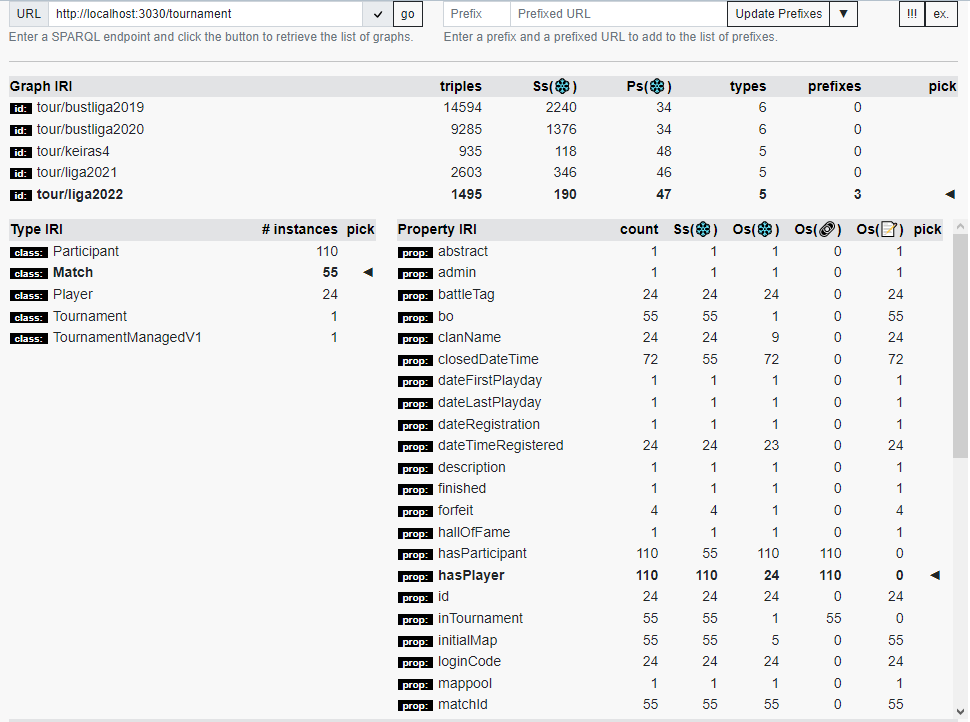Screen dimensions: 970x722
Task: Open the Update Prefixes dropdown arrow
Action: tap(843, 14)
